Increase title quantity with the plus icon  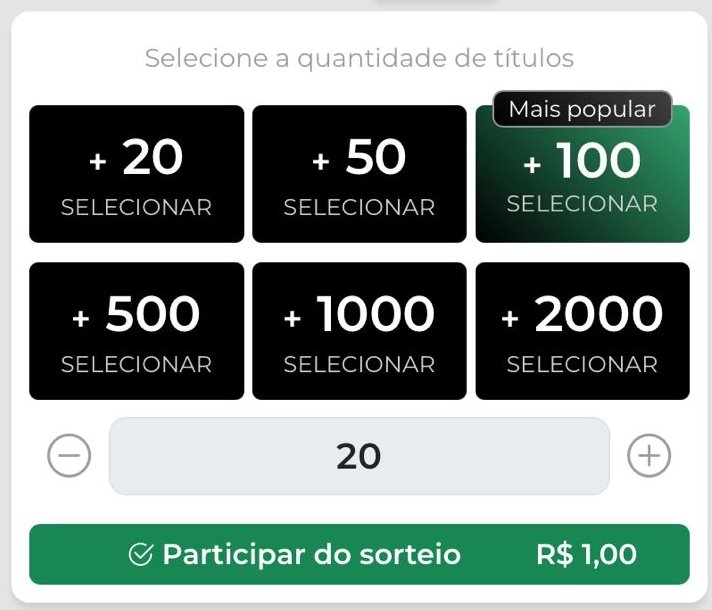pos(648,457)
